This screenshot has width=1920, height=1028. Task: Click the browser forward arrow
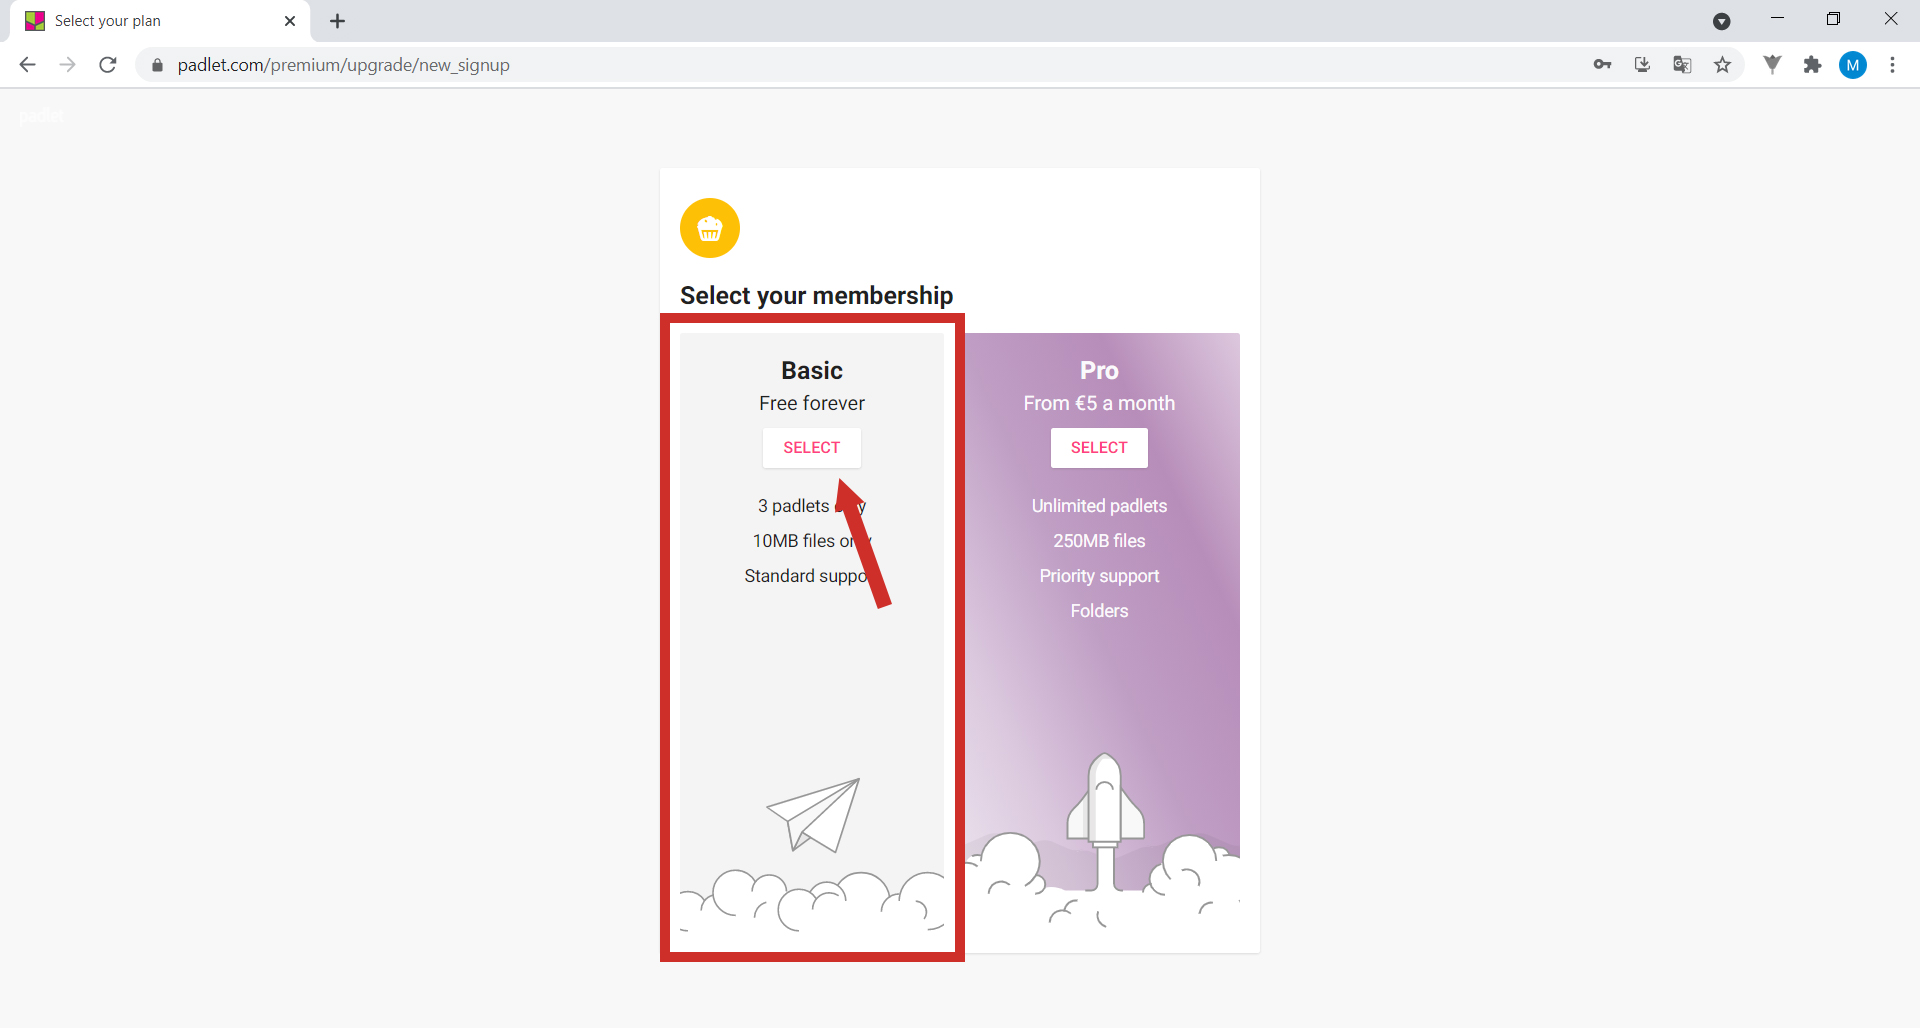[67, 65]
